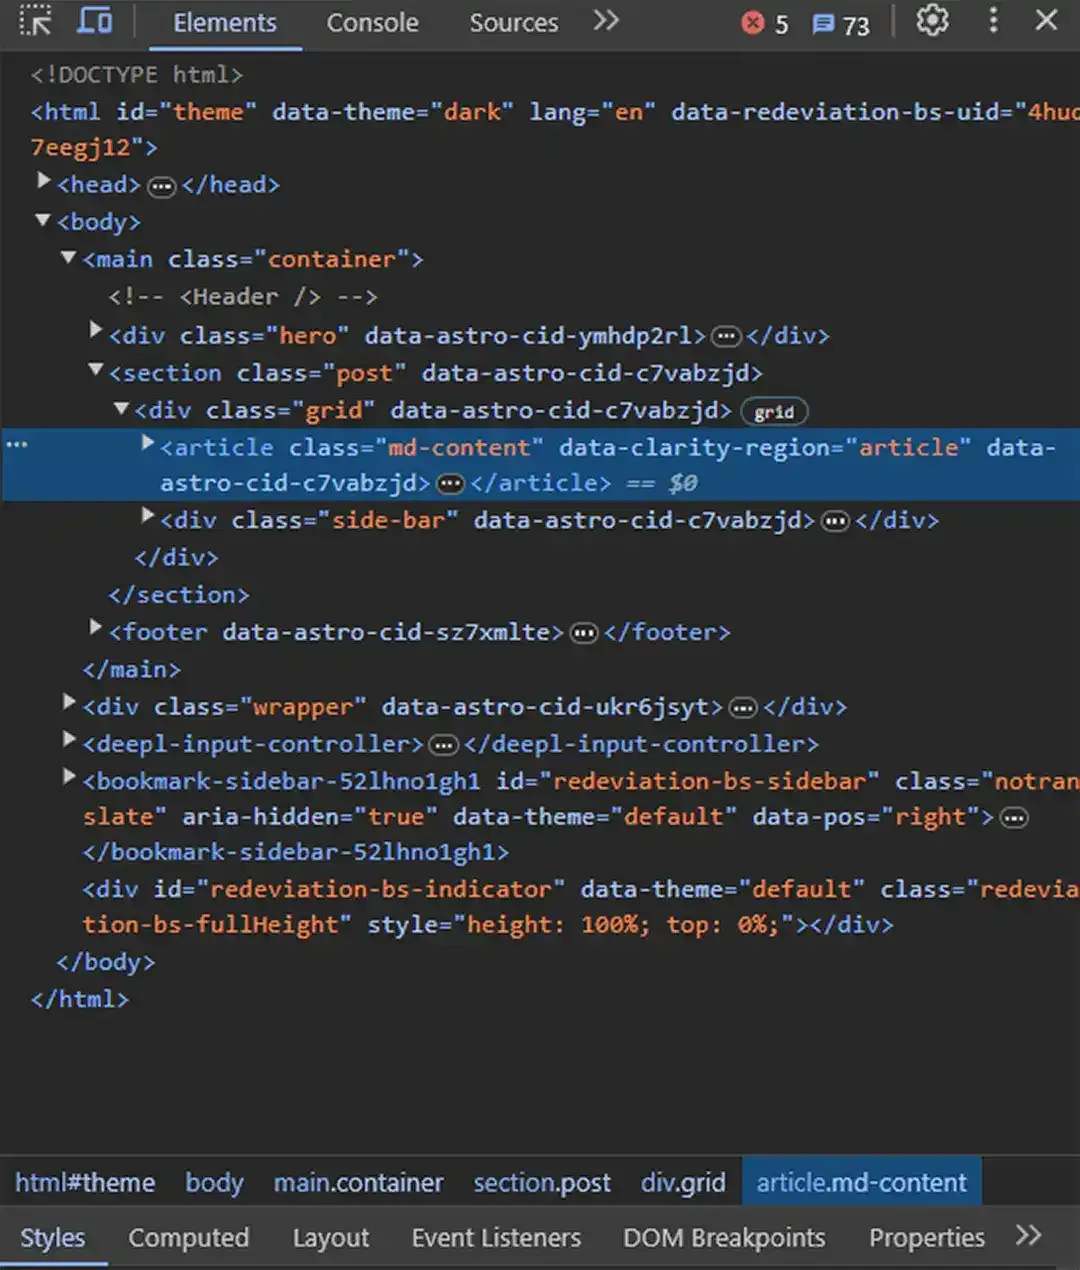Image resolution: width=1080 pixels, height=1270 pixels.
Task: Expand the deepl-input-controller node
Action: pyautogui.click(x=69, y=741)
